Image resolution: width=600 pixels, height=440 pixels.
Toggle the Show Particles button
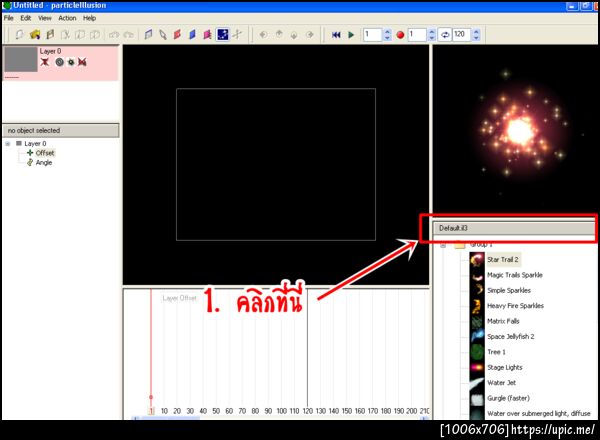223,35
